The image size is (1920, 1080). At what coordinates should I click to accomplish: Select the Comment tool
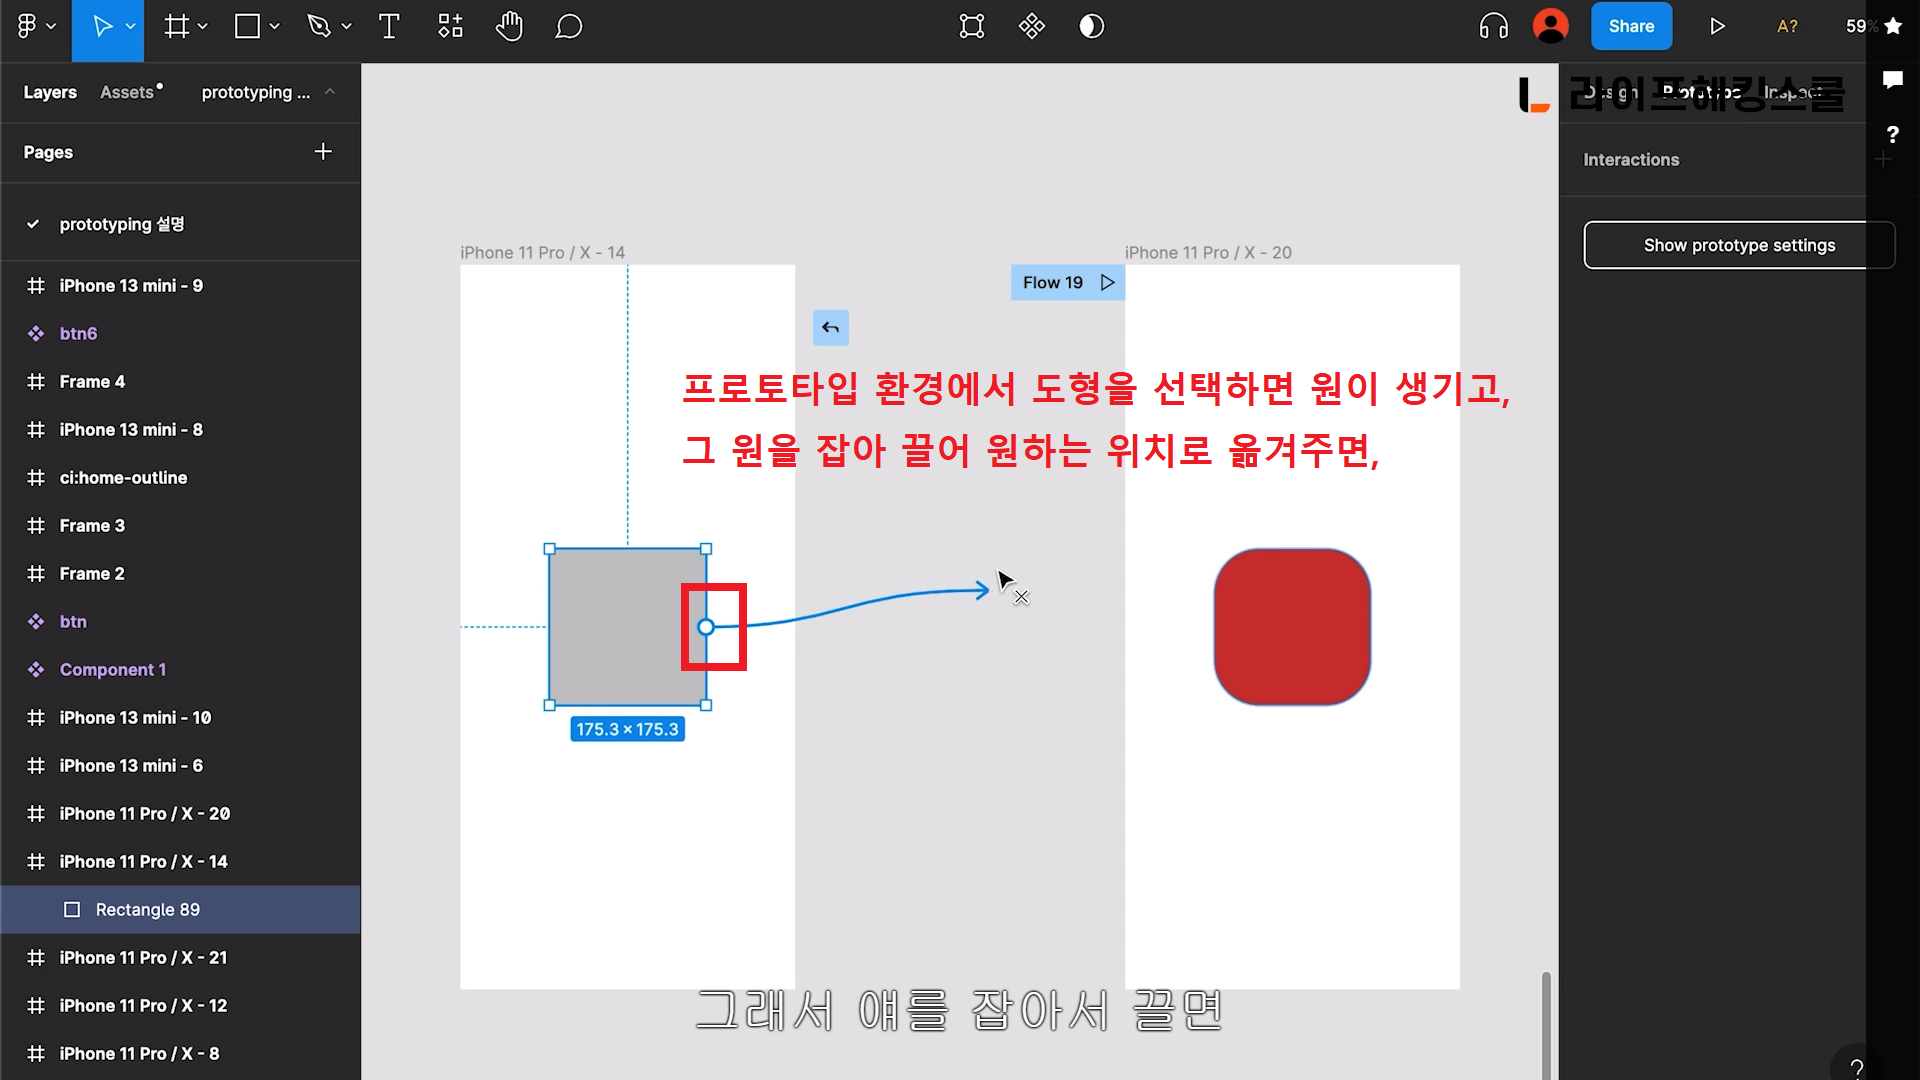[568, 27]
